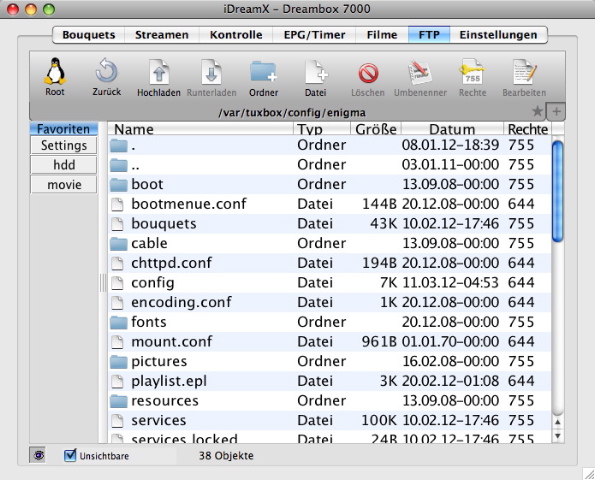Image resolution: width=595 pixels, height=480 pixels.
Task: Open the hdd favorite
Action: 64,165
